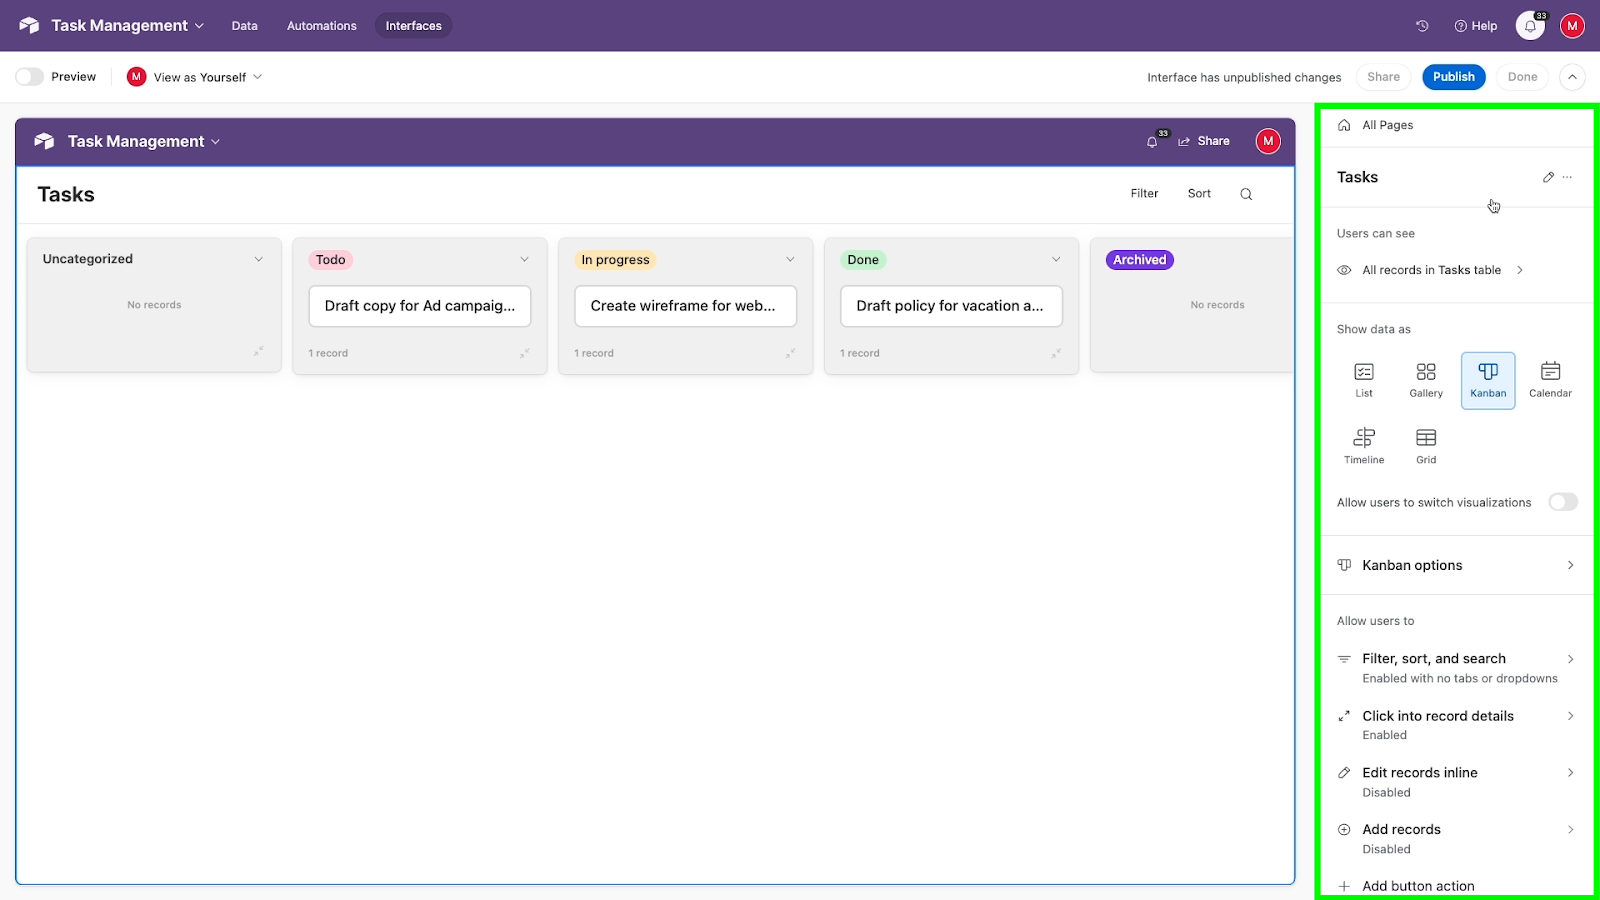The height and width of the screenshot is (900, 1600).
Task: Select Calendar visualization
Action: (x=1550, y=380)
